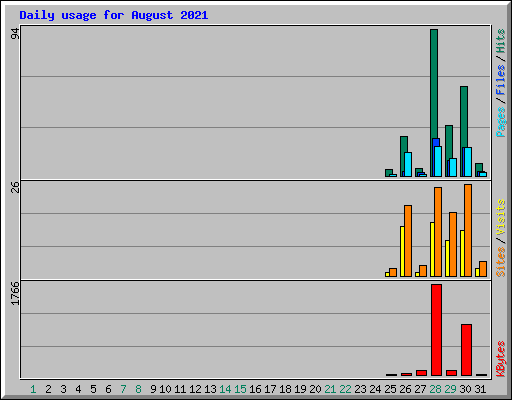The image size is (512, 400).
Task: Click day label 1 on the x-axis
Action: pyautogui.click(x=33, y=389)
